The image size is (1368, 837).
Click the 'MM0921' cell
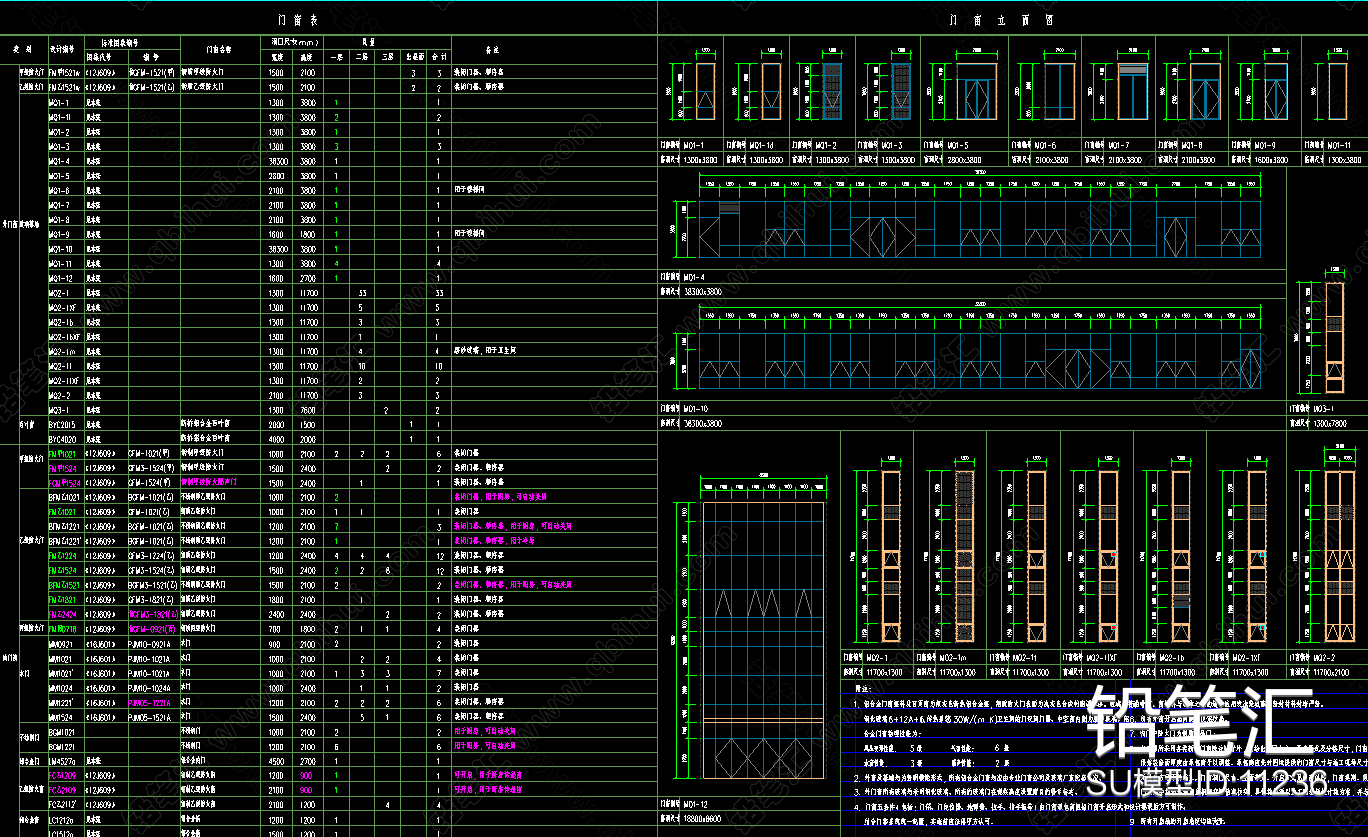pos(60,644)
